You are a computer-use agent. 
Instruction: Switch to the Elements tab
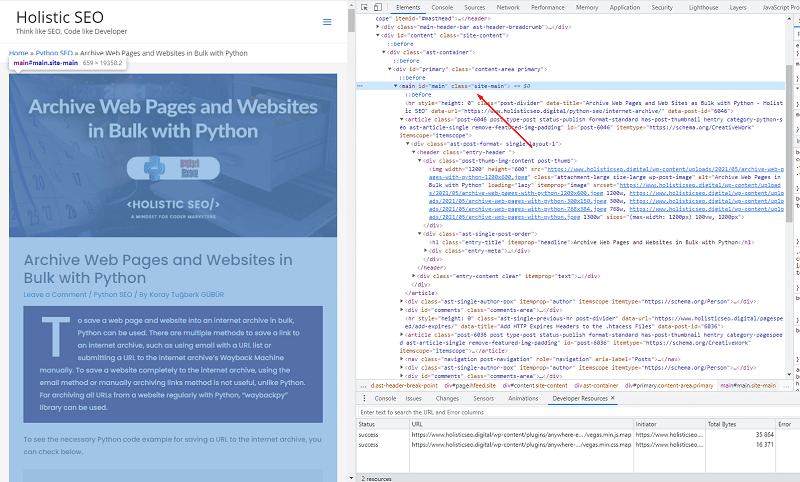click(x=408, y=7)
